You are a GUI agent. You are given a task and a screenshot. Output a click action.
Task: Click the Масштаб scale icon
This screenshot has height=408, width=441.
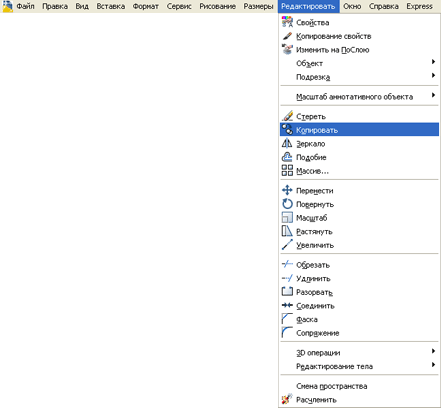pyautogui.click(x=287, y=218)
